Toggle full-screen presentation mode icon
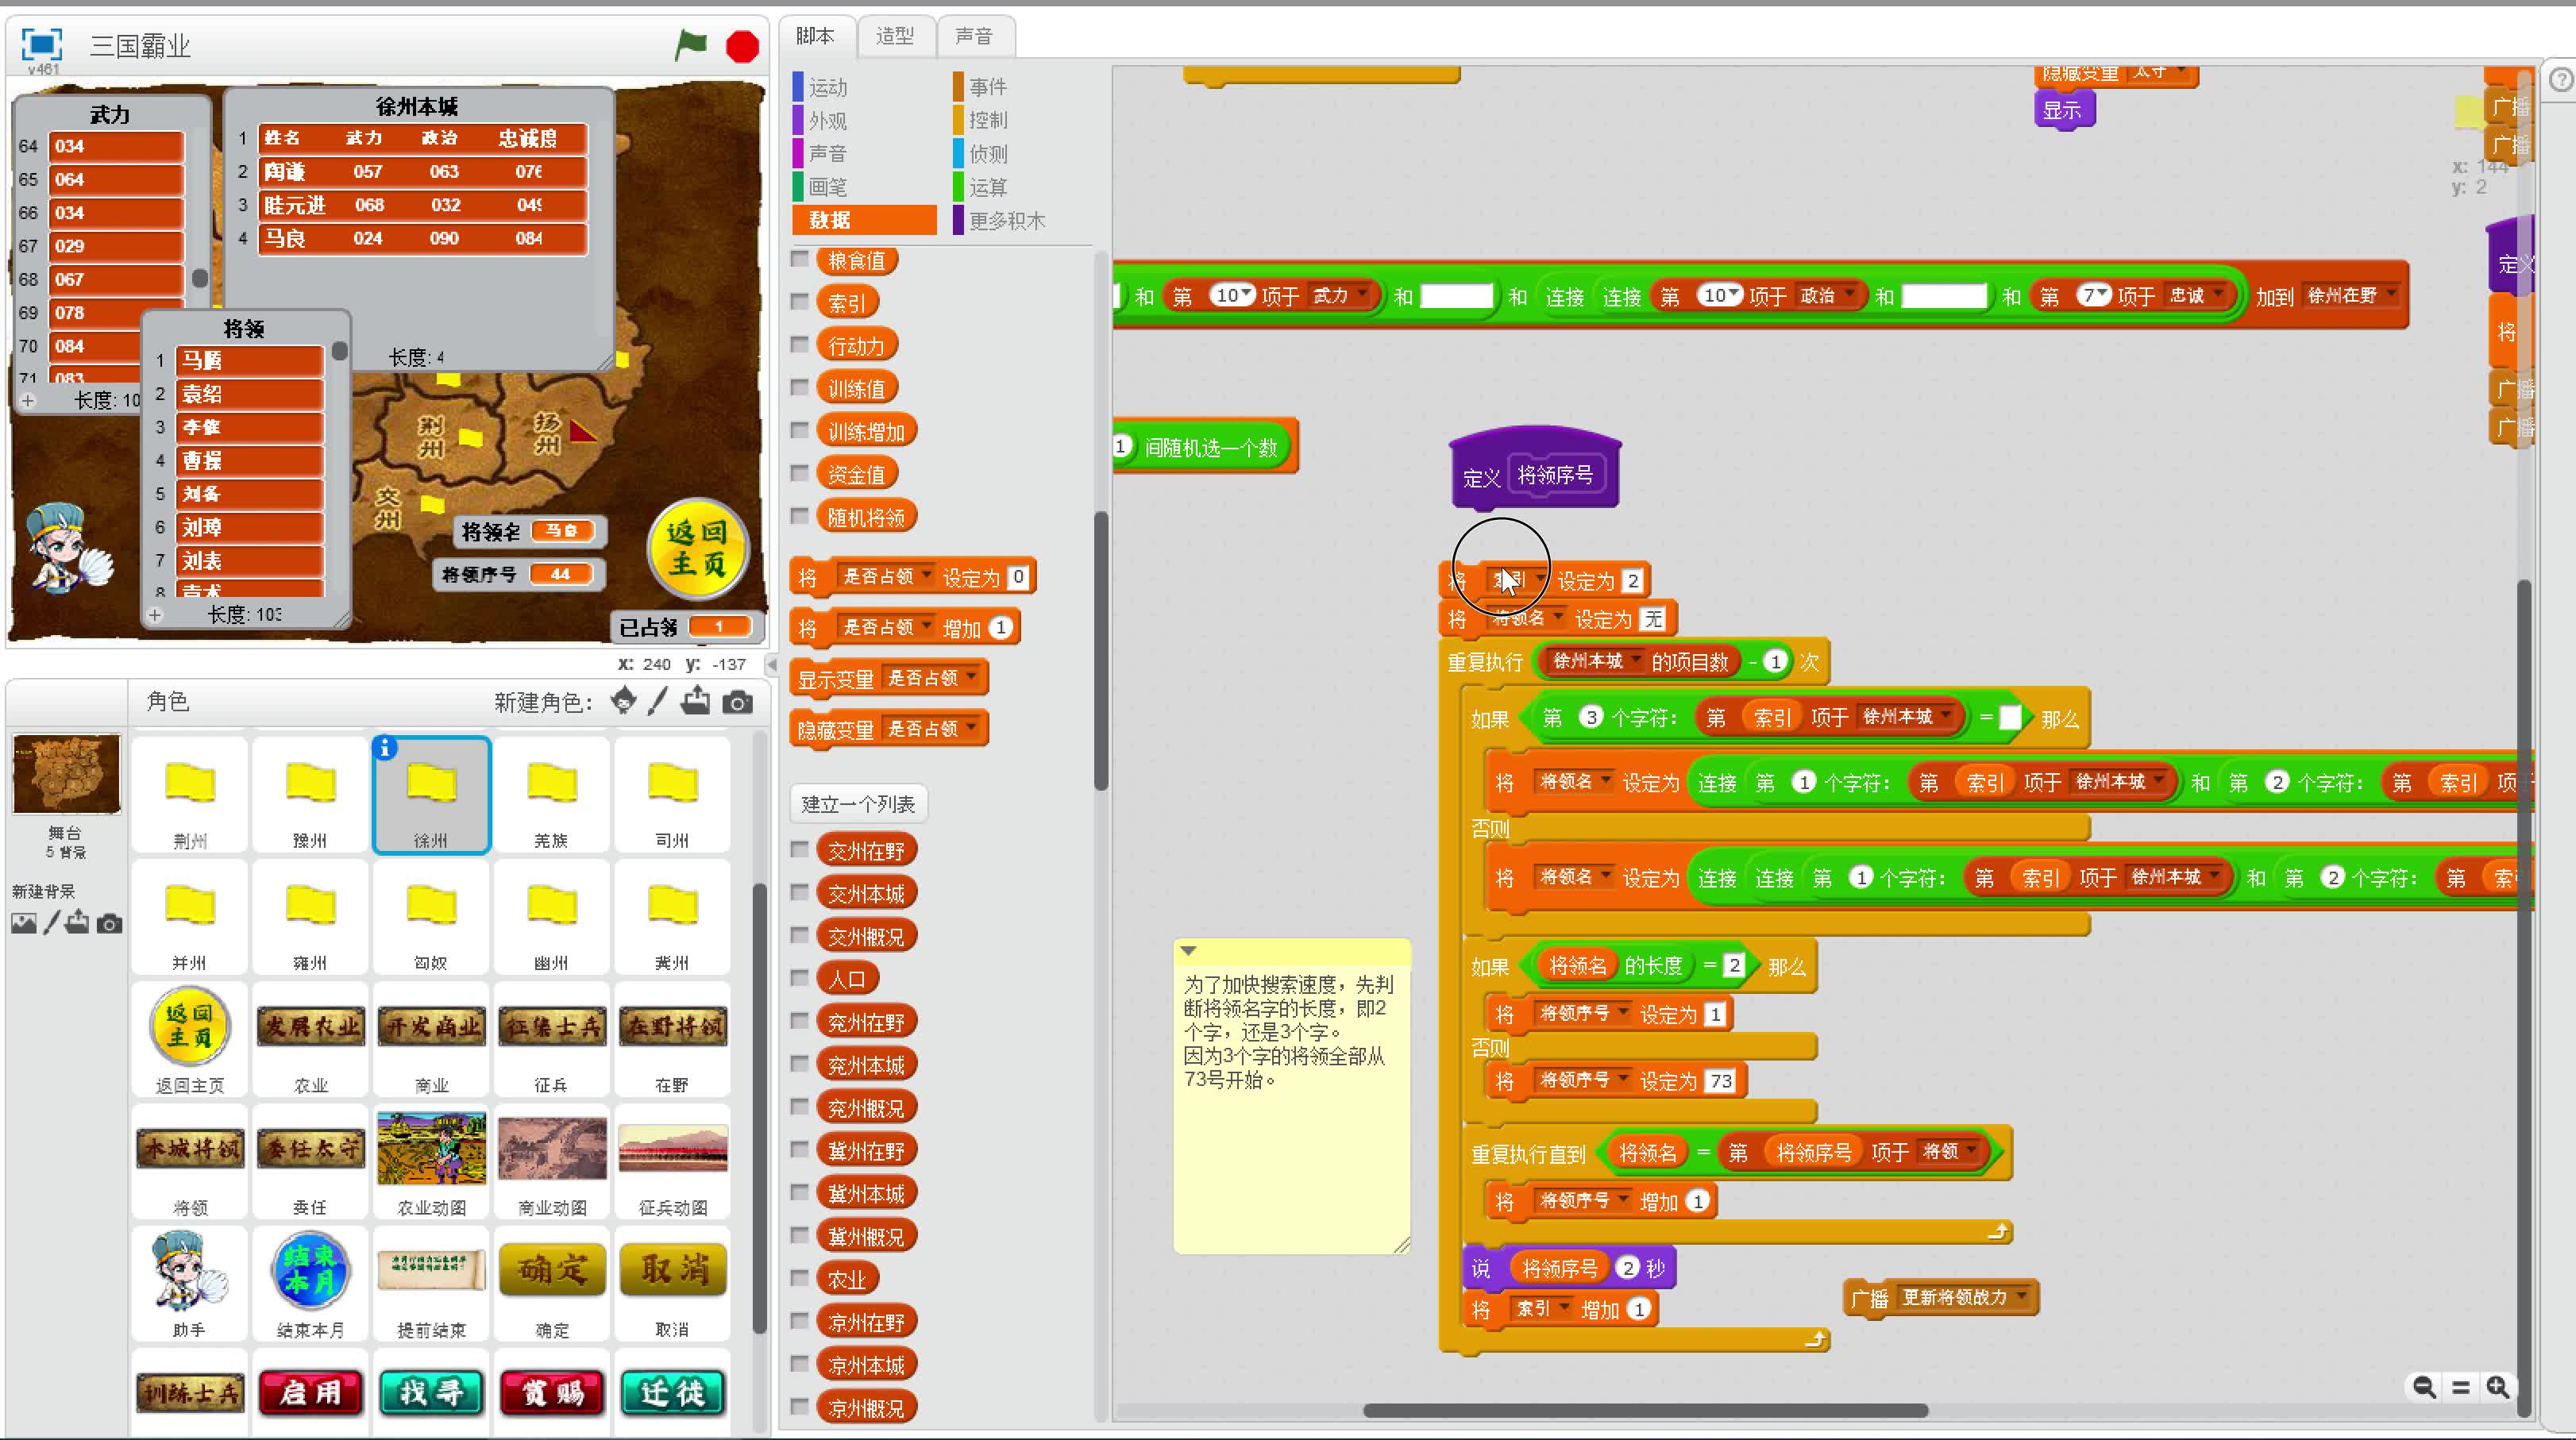Viewport: 2576px width, 1440px height. (42, 44)
